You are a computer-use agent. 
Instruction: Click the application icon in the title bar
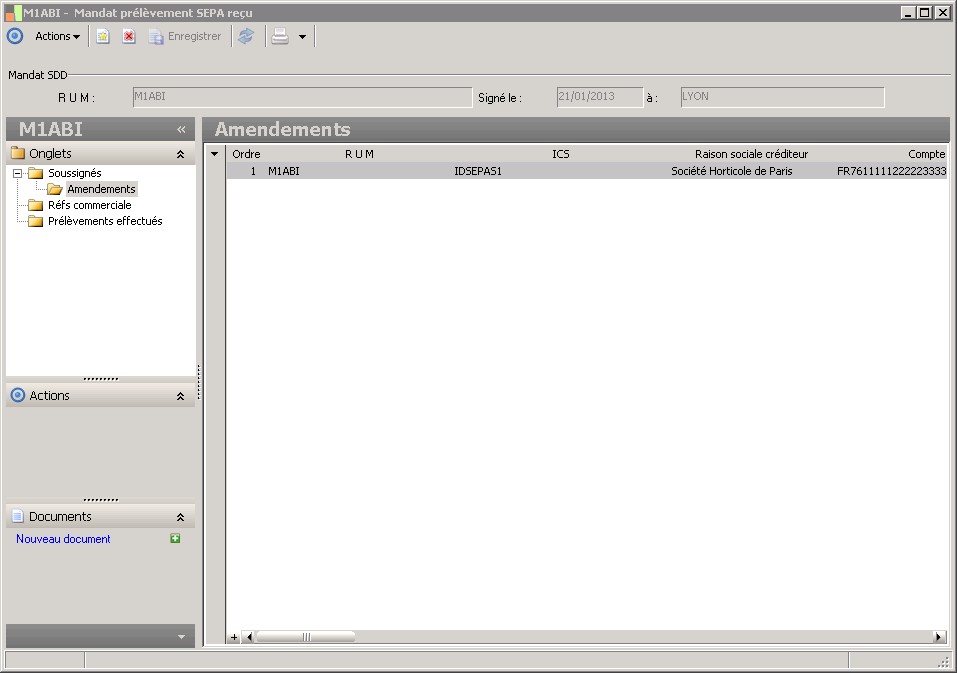(x=13, y=13)
